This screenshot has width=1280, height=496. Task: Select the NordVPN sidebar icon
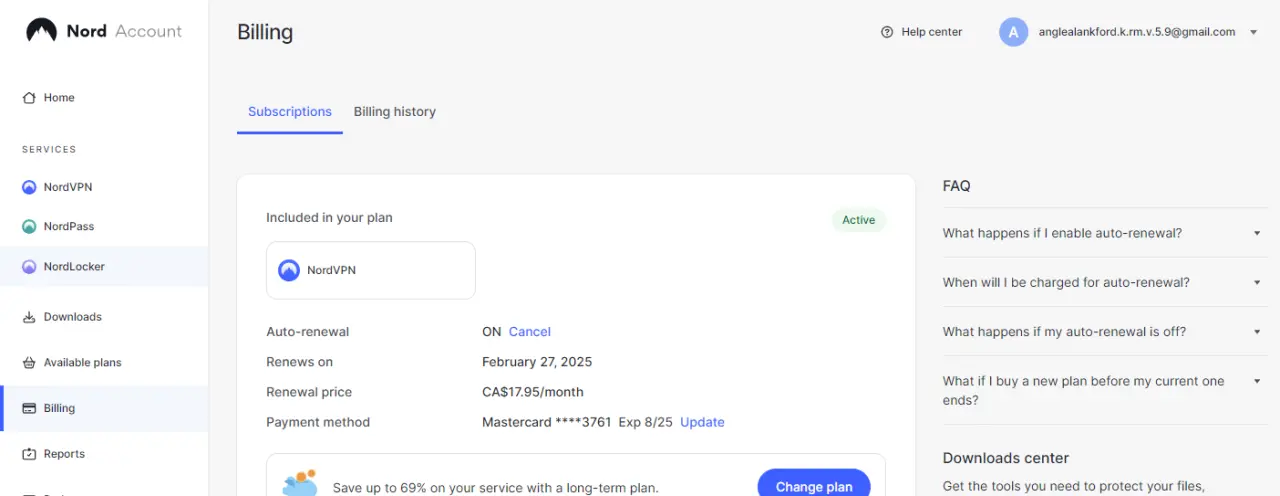click(29, 187)
